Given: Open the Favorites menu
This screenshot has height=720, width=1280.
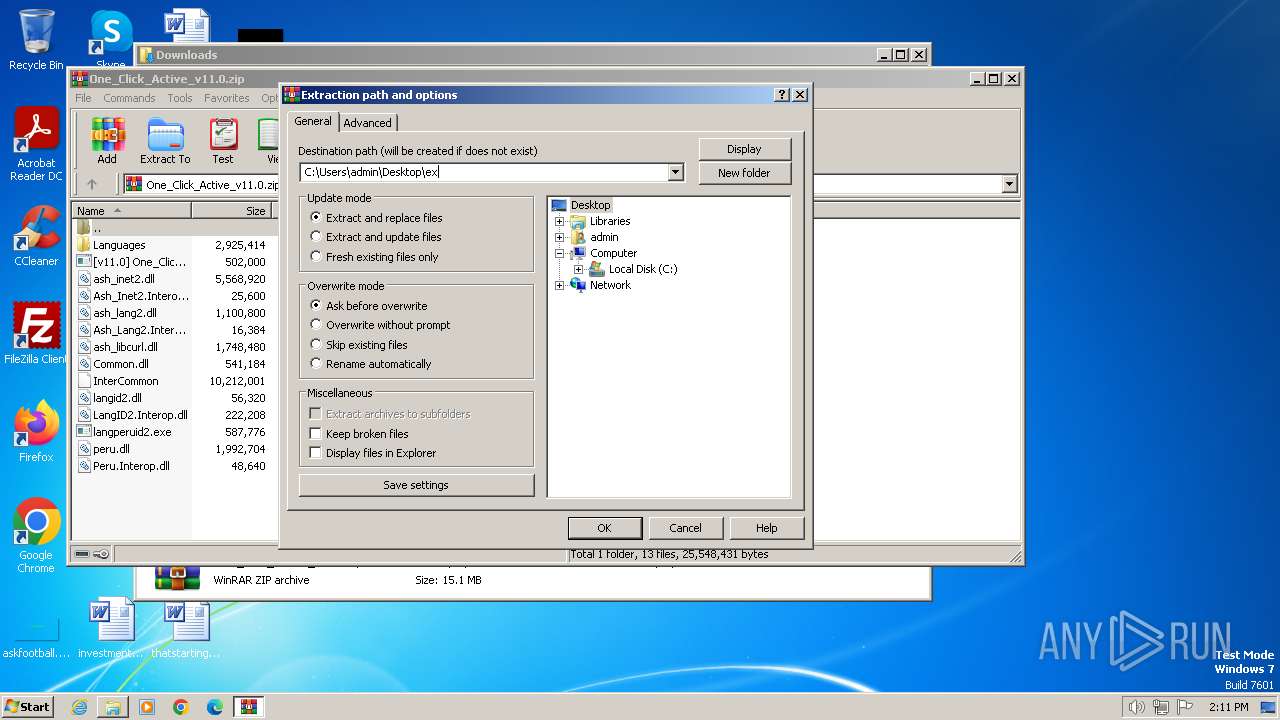Looking at the screenshot, I should click(227, 98).
